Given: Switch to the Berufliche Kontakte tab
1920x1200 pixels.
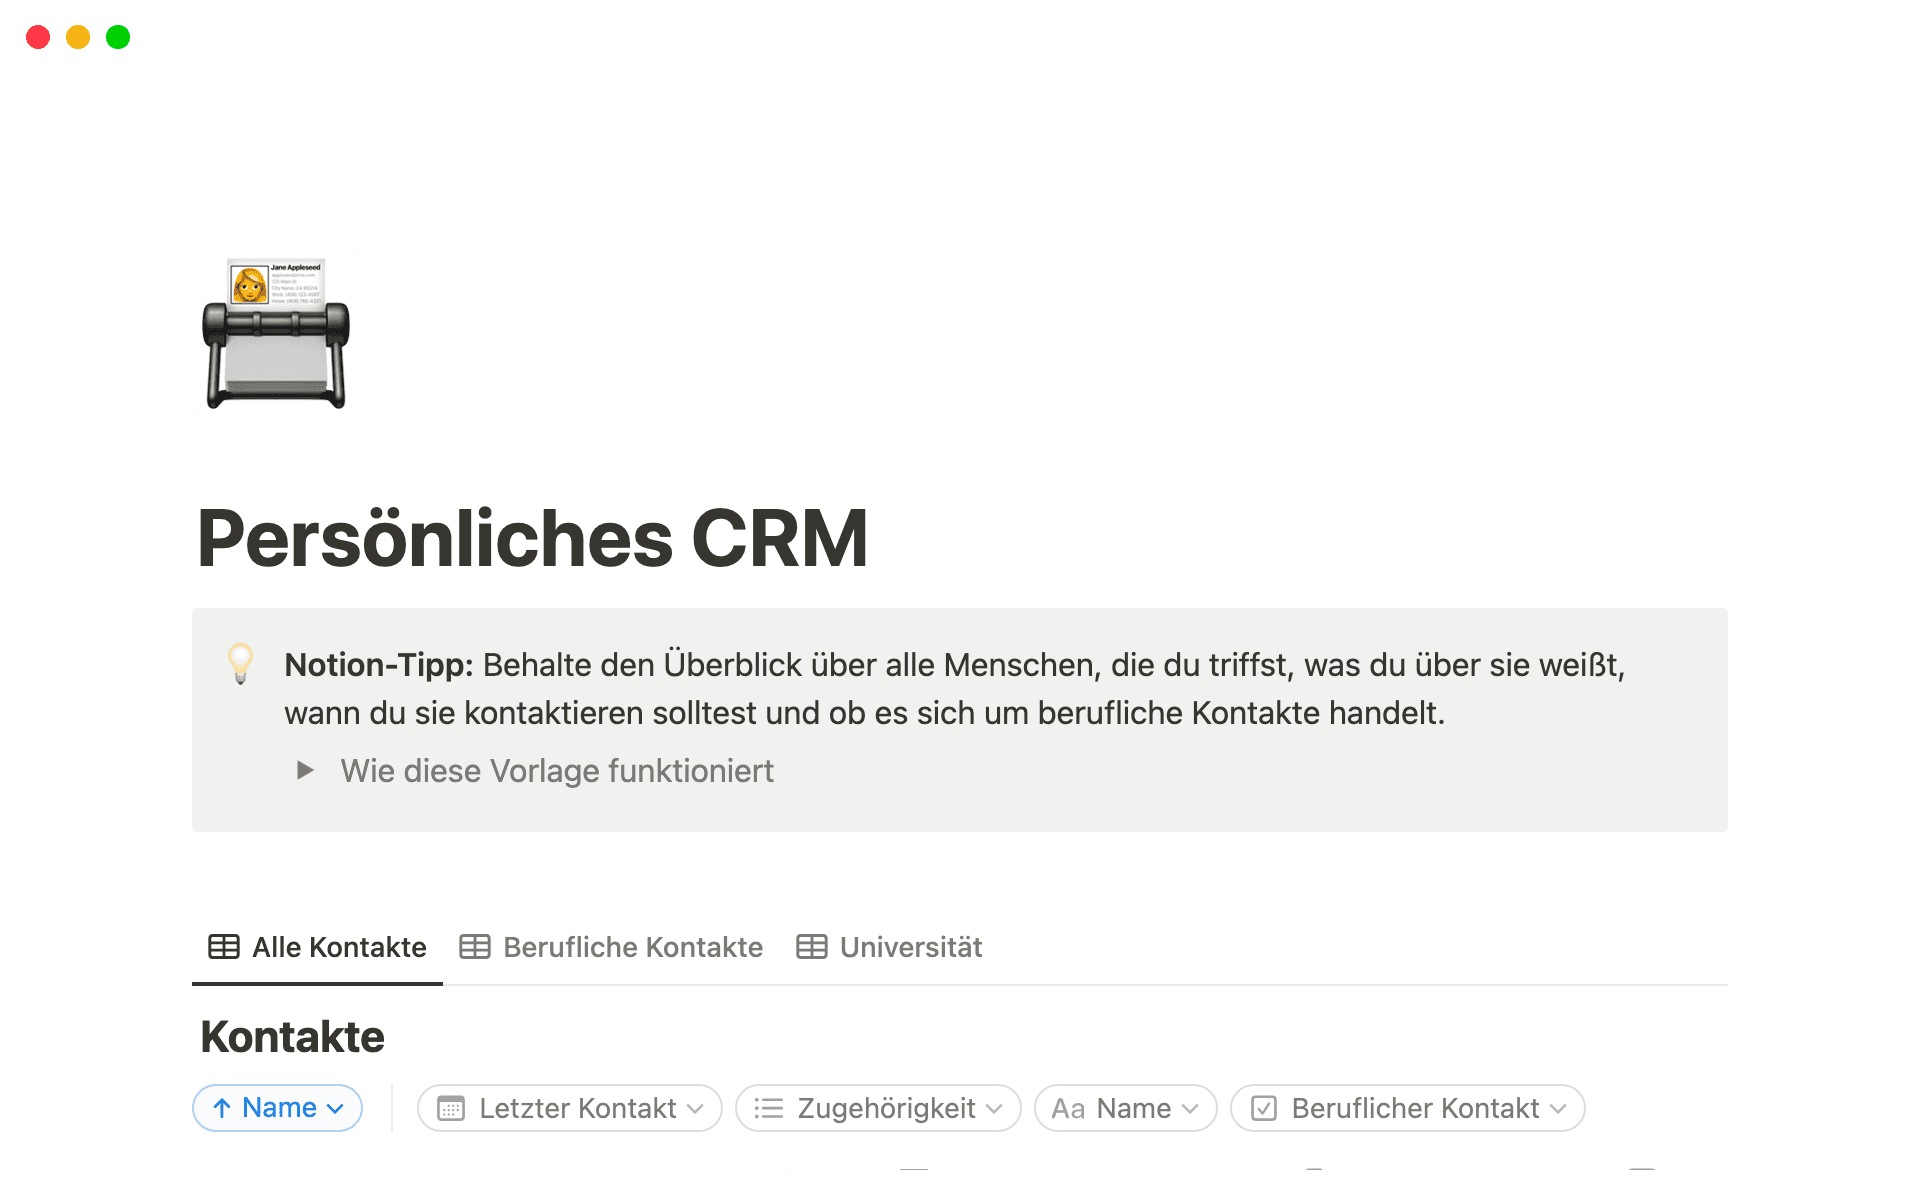Looking at the screenshot, I should [633, 946].
